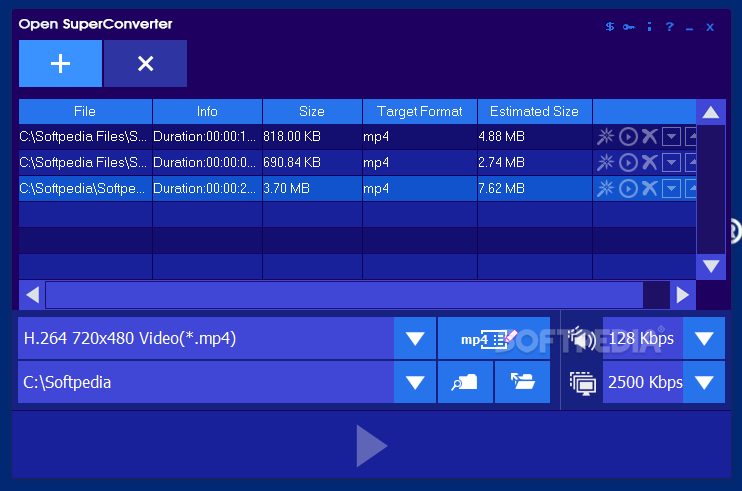Image resolution: width=742 pixels, height=491 pixels.
Task: Click the 128 Kbps audio bitrate value
Action: point(642,338)
